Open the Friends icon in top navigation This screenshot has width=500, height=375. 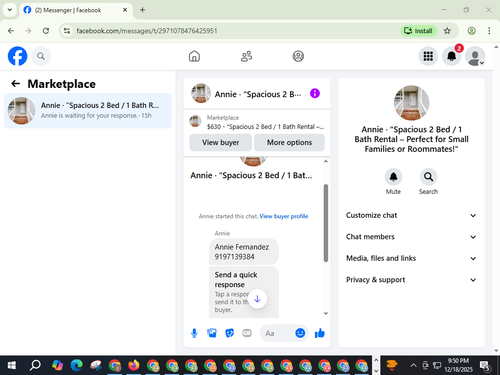[246, 56]
